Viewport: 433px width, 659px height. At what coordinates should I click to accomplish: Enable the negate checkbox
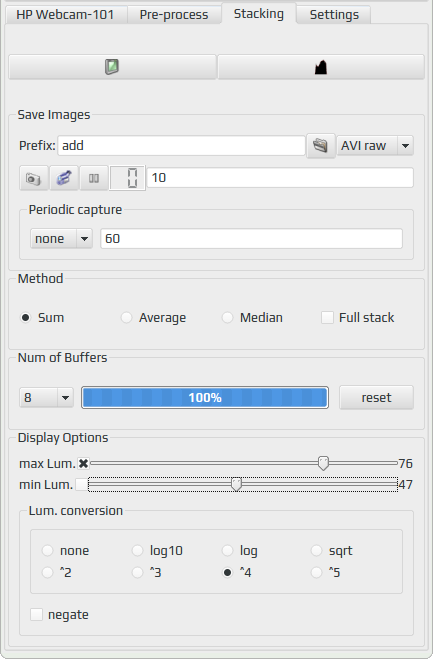(59, 615)
